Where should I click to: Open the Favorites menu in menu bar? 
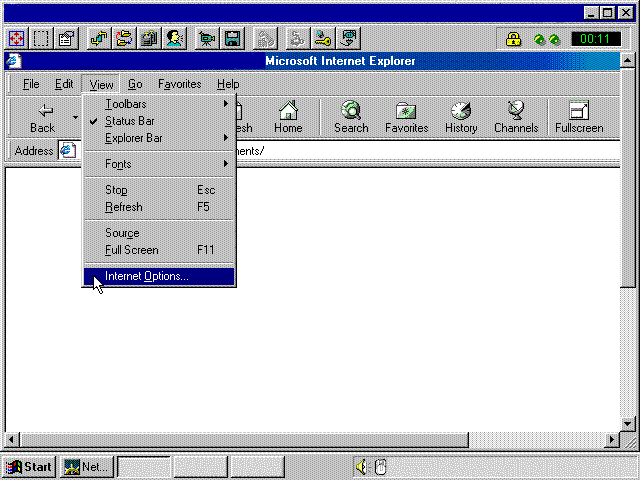(180, 84)
